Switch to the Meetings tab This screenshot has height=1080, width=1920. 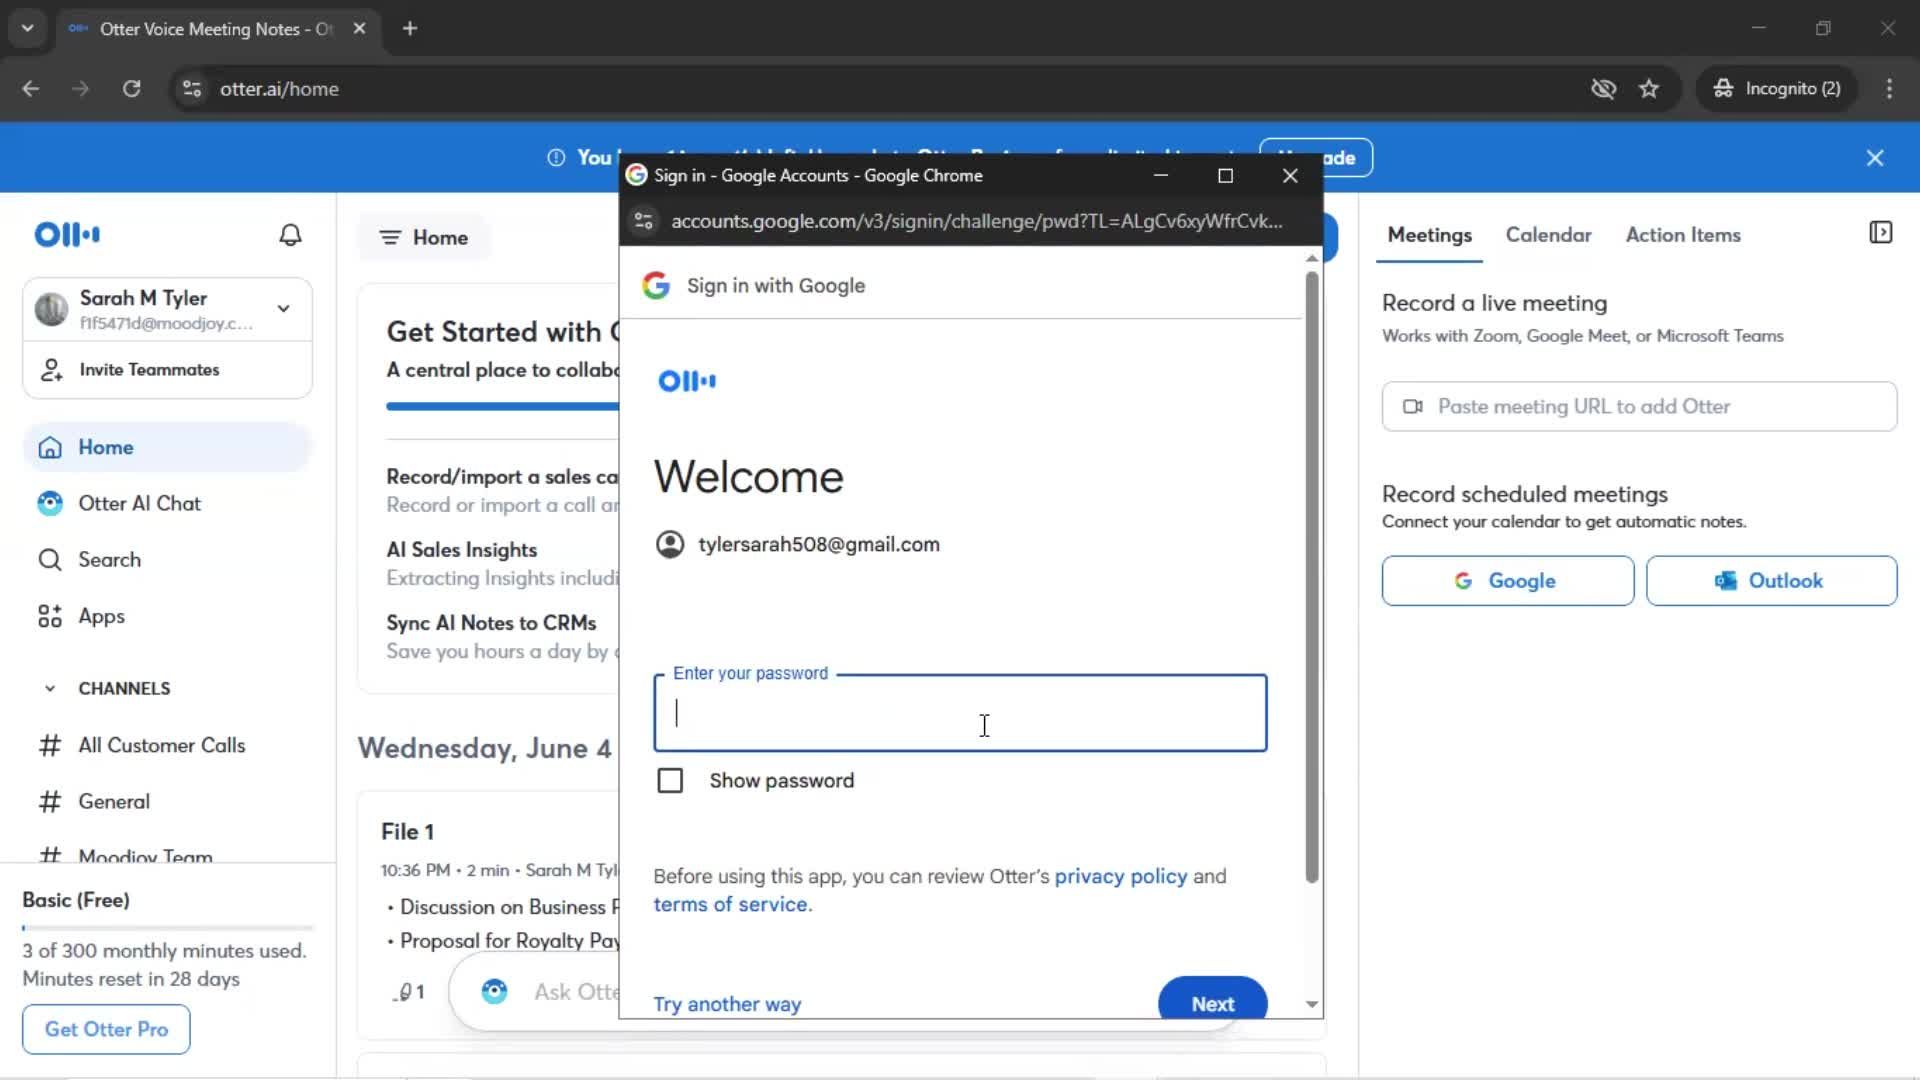(x=1429, y=235)
